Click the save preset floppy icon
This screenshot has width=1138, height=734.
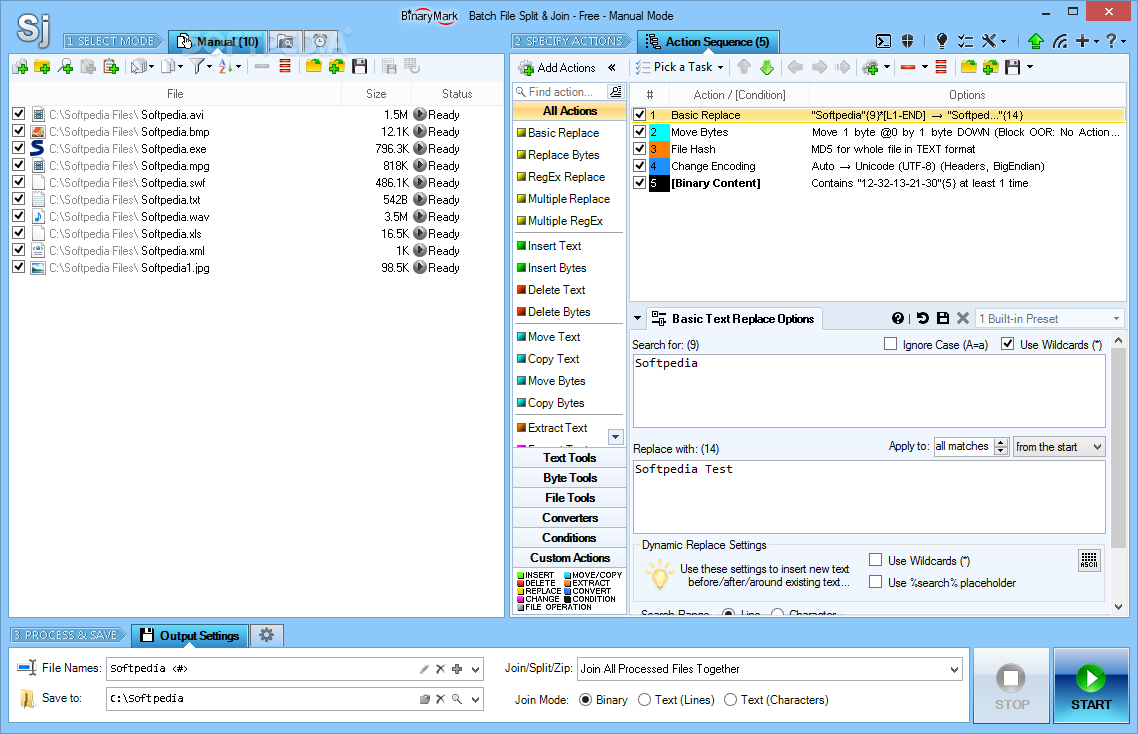click(943, 318)
